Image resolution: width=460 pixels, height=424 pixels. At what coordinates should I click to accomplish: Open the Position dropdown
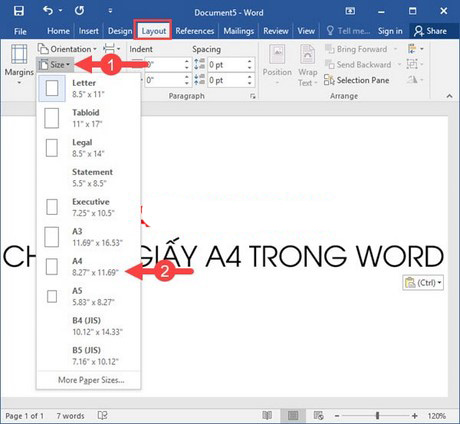277,64
